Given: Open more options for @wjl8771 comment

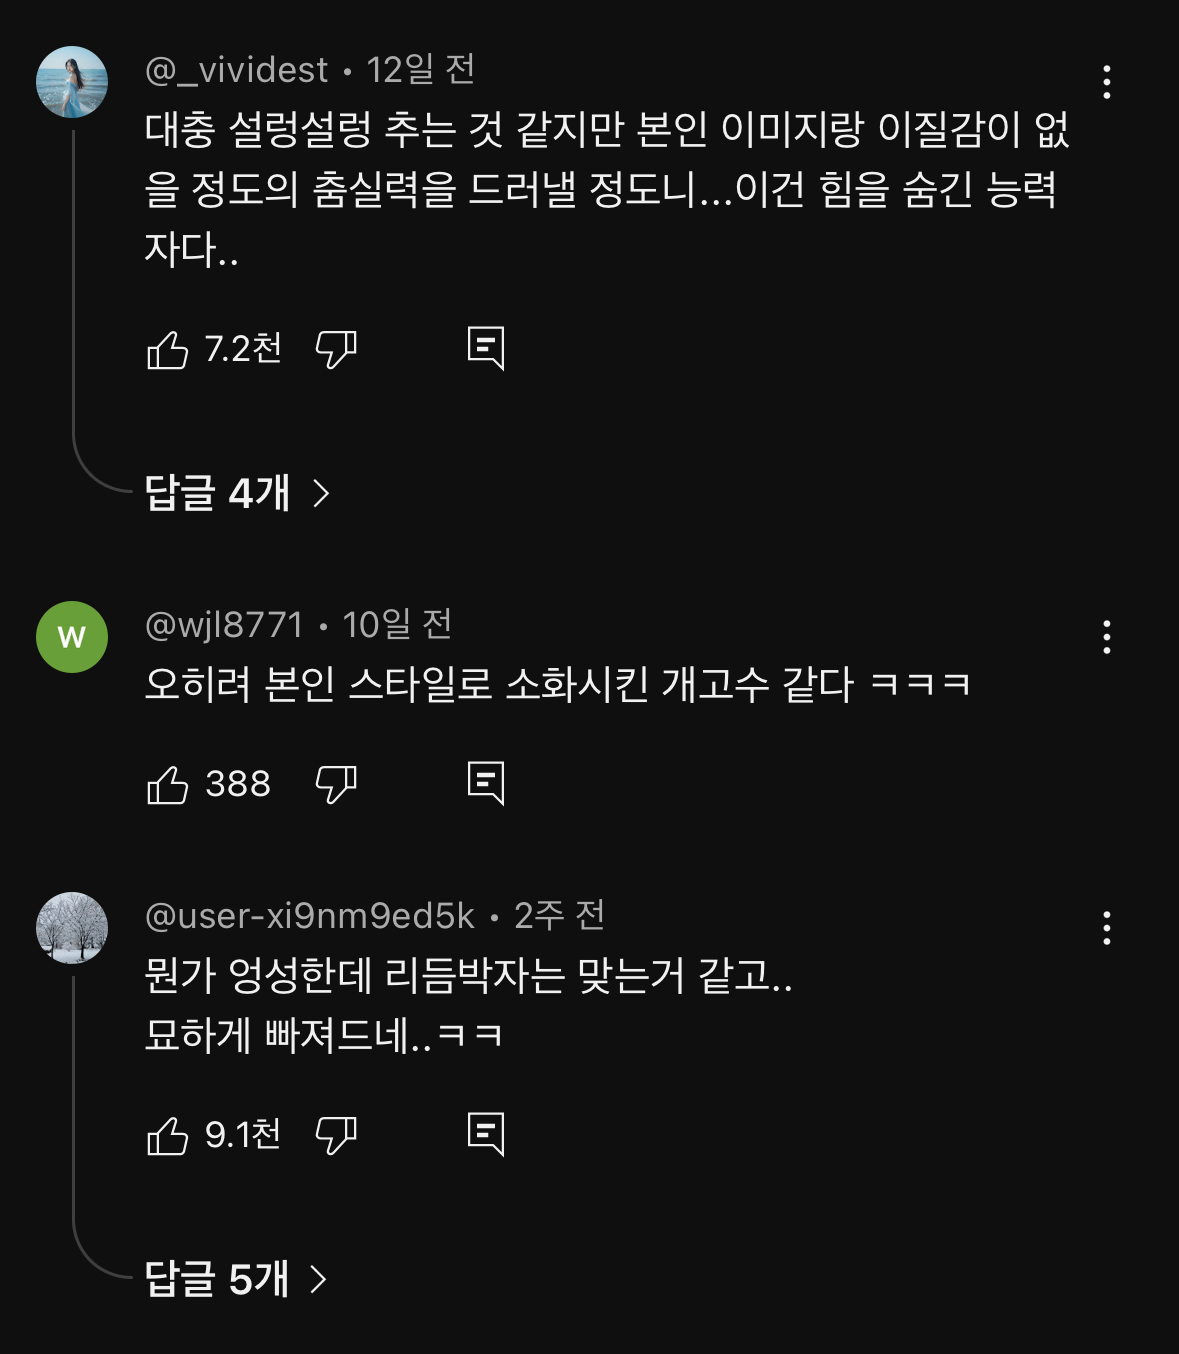Looking at the screenshot, I should (1106, 637).
